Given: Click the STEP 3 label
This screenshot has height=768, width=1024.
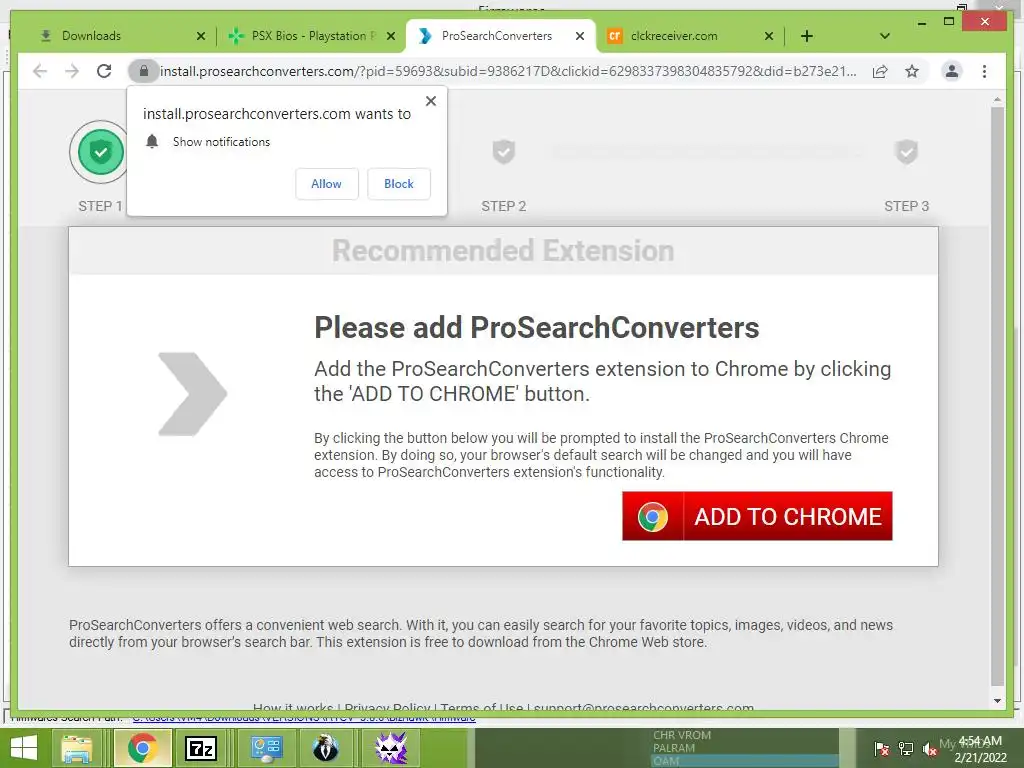Looking at the screenshot, I should [x=906, y=206].
